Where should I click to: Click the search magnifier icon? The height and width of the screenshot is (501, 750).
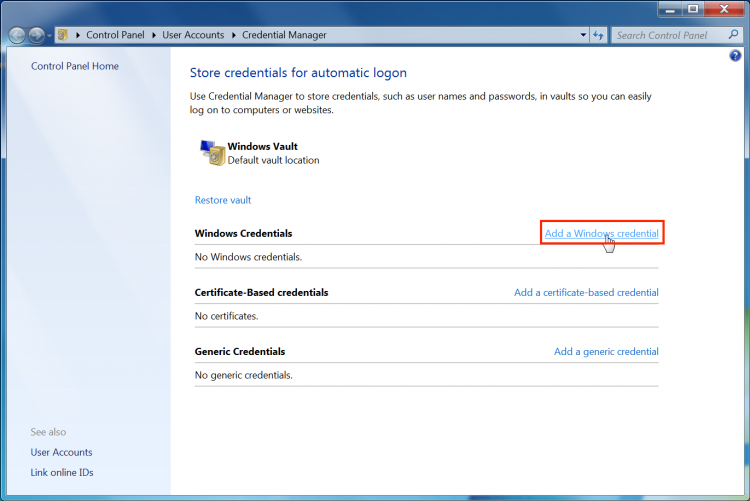(733, 34)
